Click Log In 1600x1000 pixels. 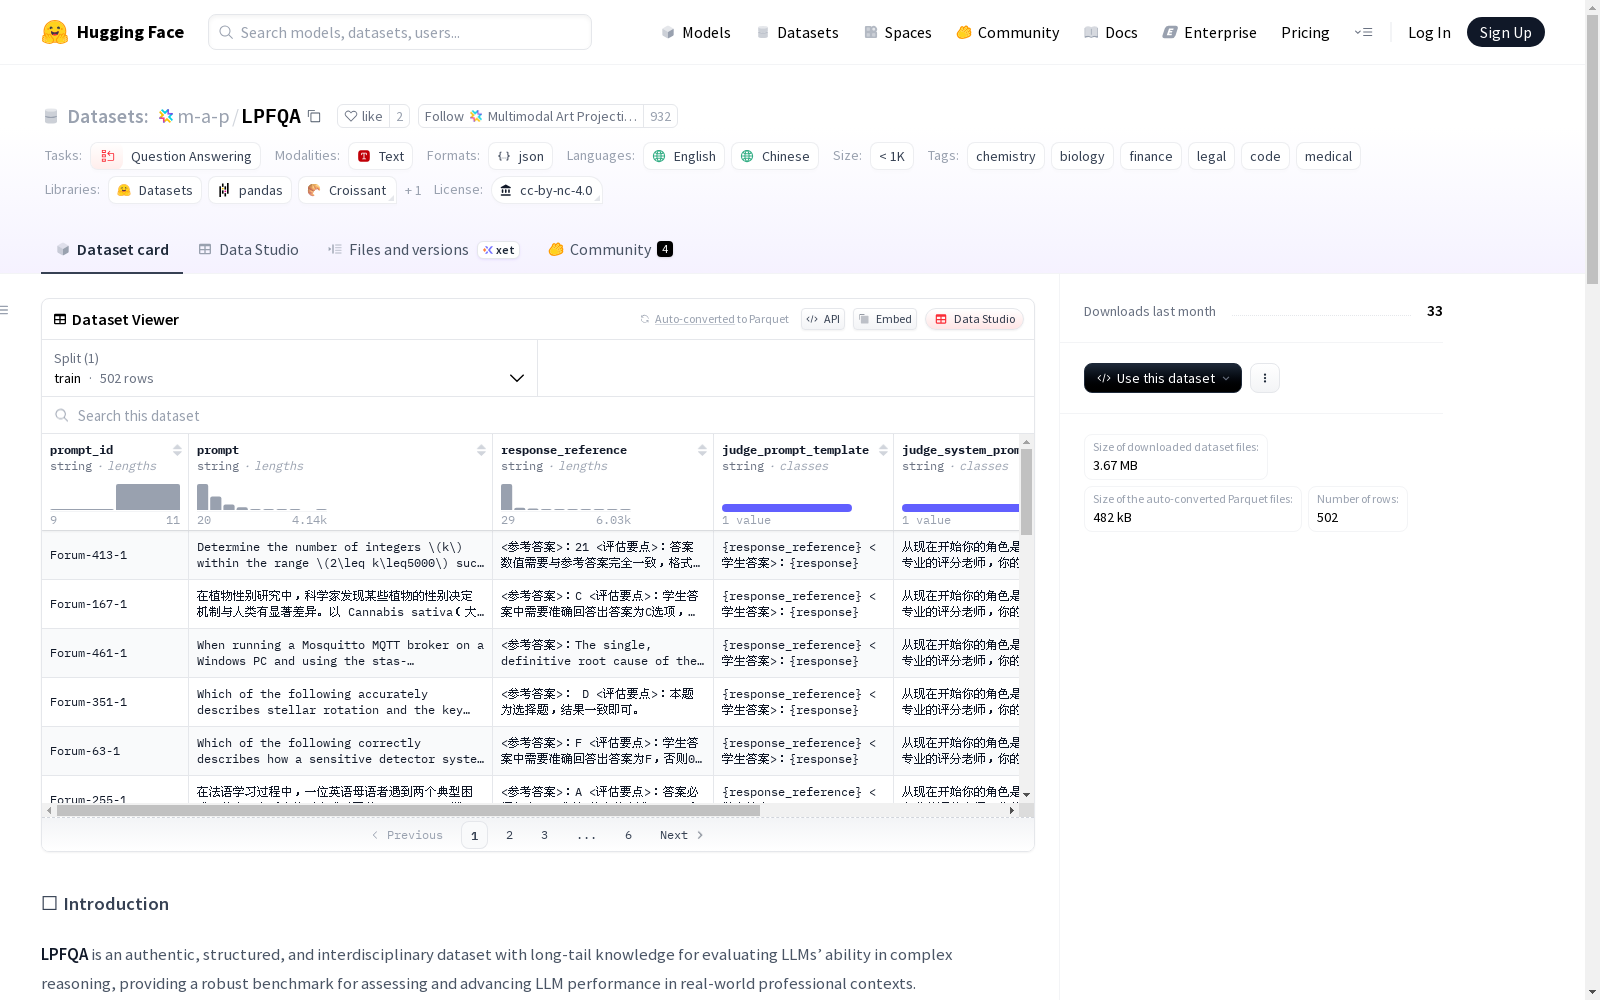1429,32
